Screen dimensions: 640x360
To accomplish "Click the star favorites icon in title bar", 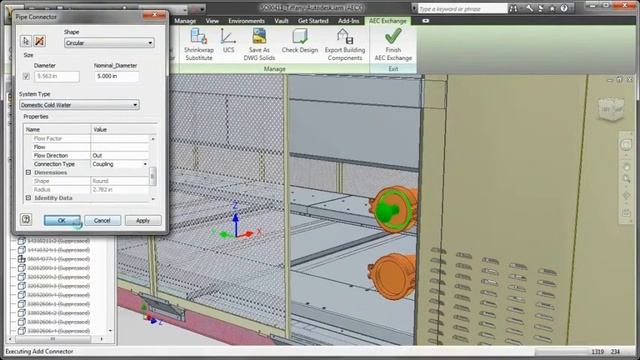I will click(x=552, y=8).
